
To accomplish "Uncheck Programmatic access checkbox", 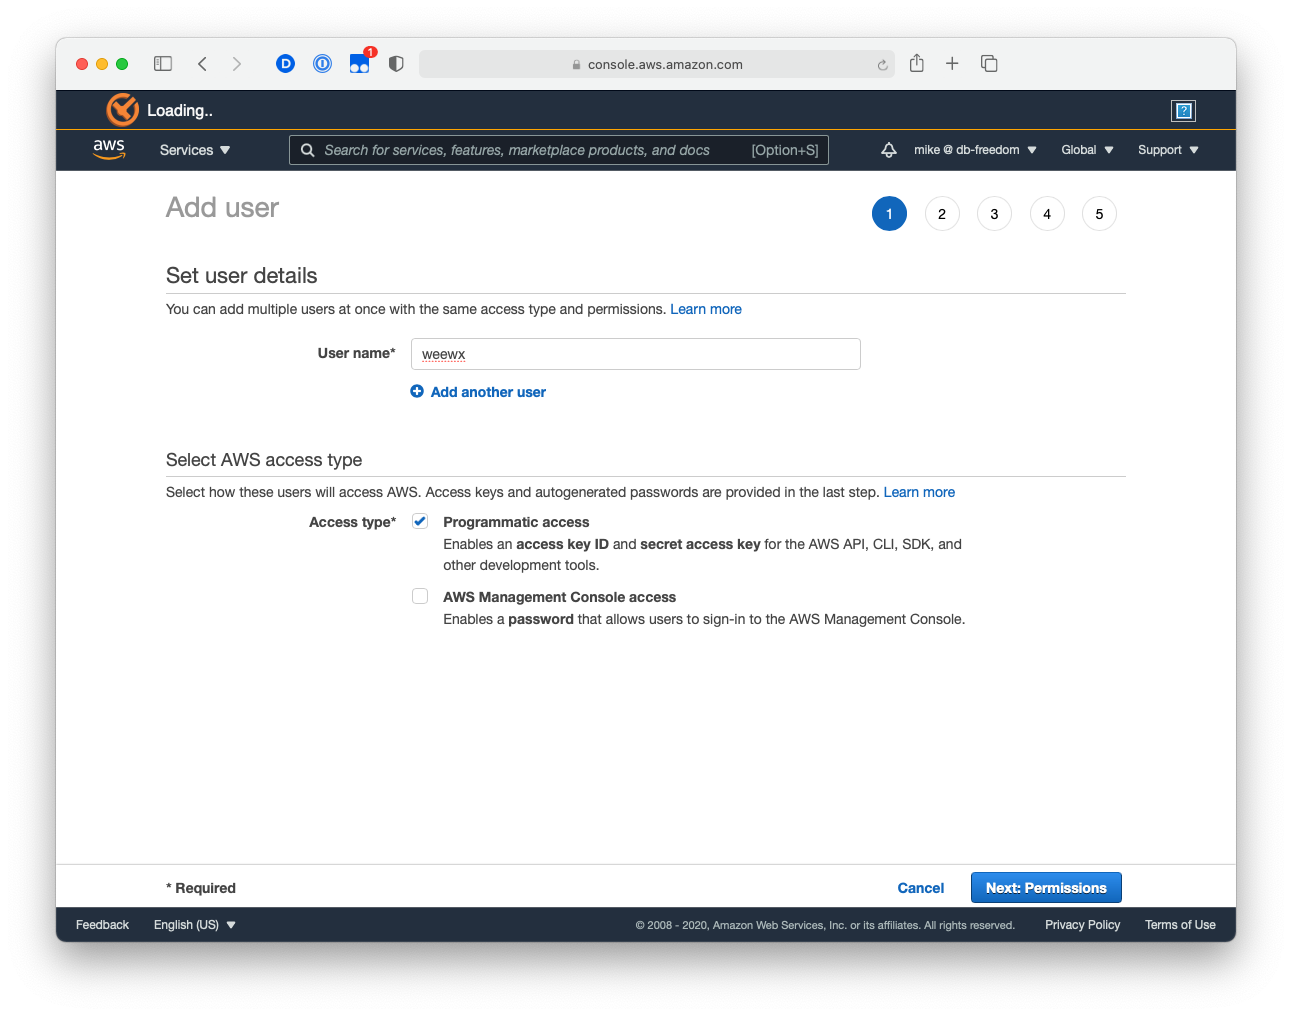I will [x=420, y=521].
